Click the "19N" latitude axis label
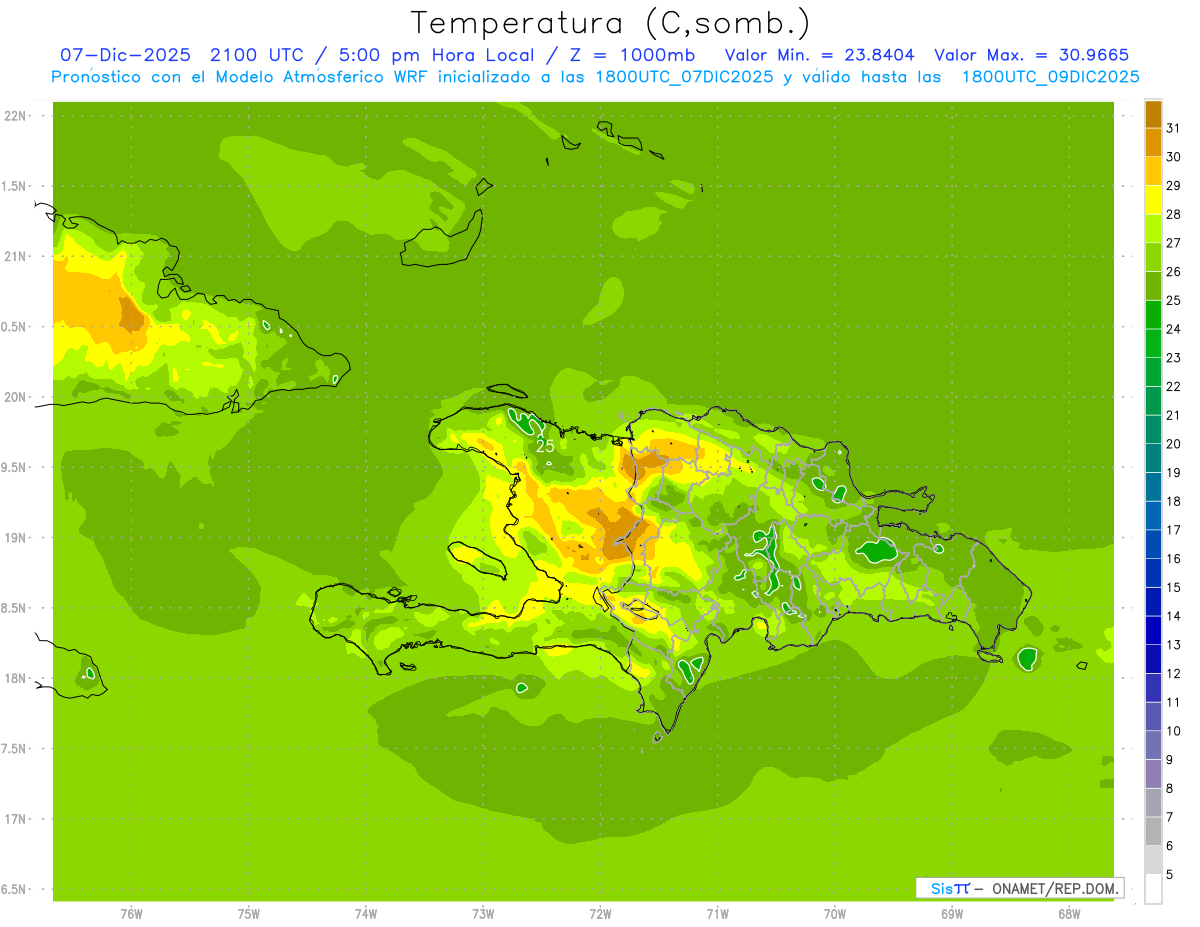This screenshot has width=1200, height=927. [16, 538]
